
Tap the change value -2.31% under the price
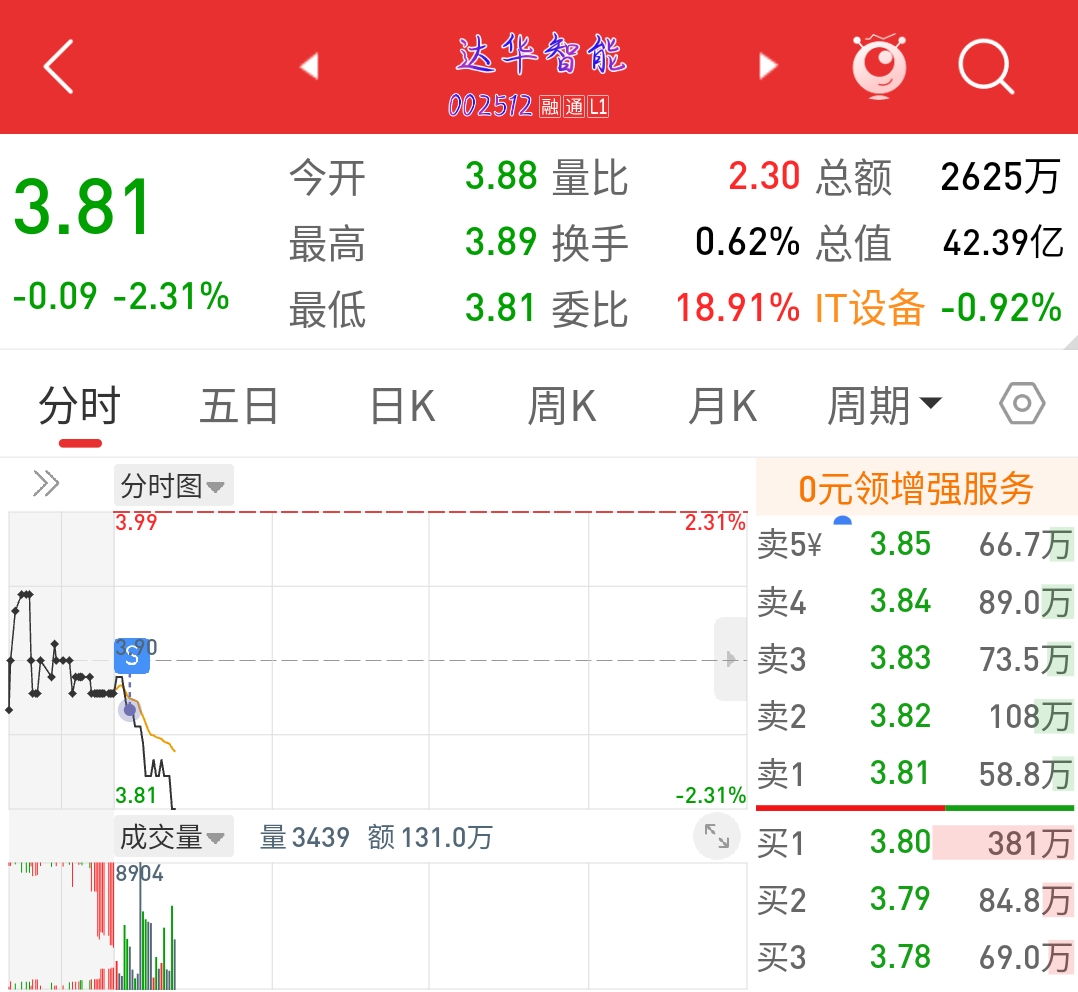[x=170, y=296]
